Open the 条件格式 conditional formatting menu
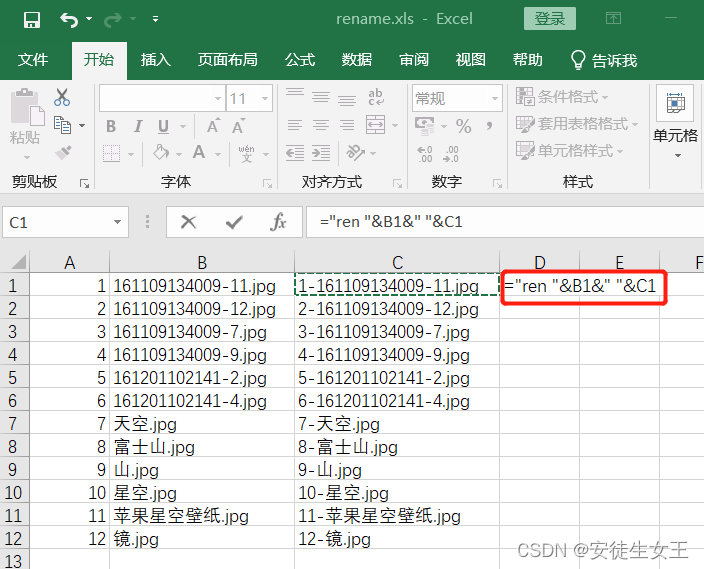This screenshot has height=569, width=704. tap(562, 97)
